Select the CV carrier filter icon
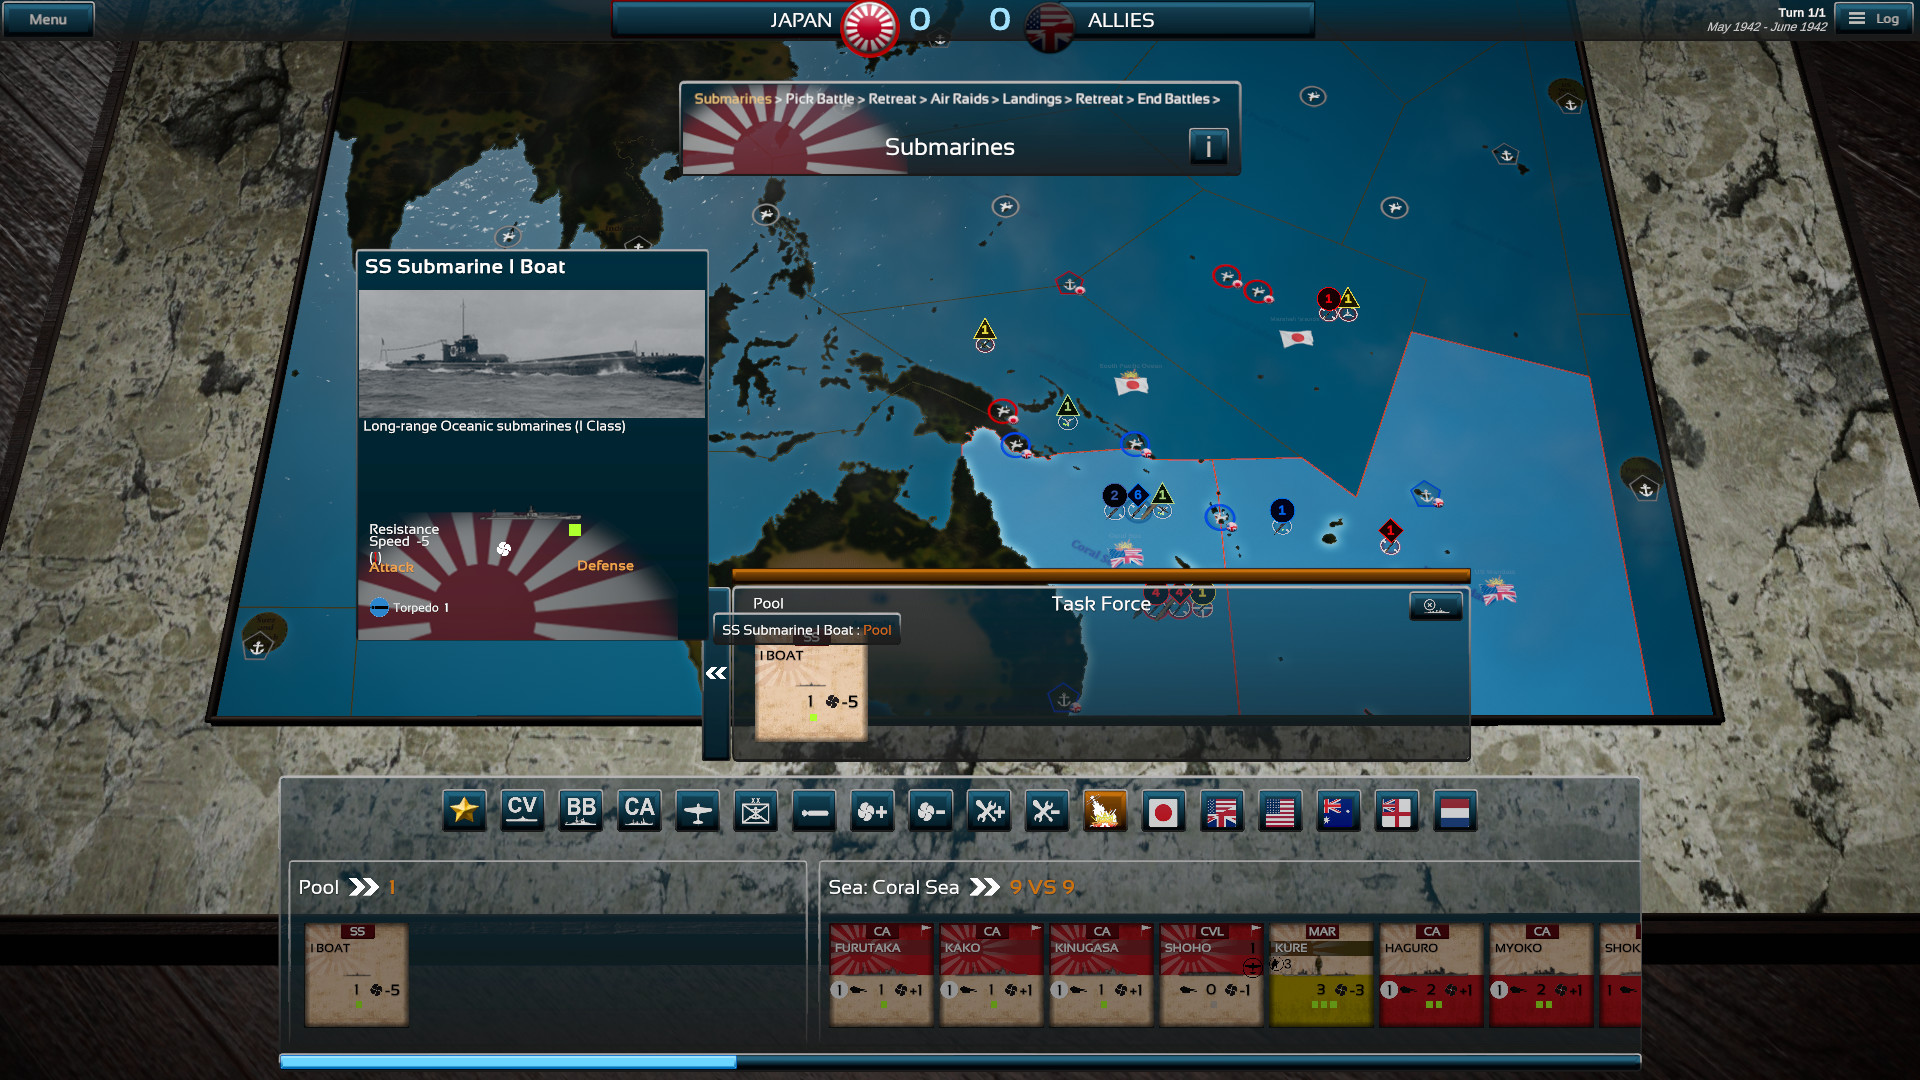This screenshot has height=1080, width=1920. [x=522, y=811]
